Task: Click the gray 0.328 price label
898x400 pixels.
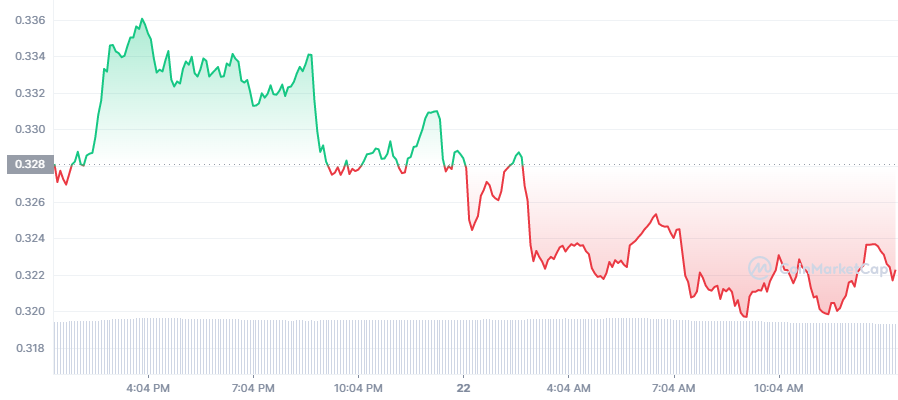Action: pyautogui.click(x=30, y=164)
